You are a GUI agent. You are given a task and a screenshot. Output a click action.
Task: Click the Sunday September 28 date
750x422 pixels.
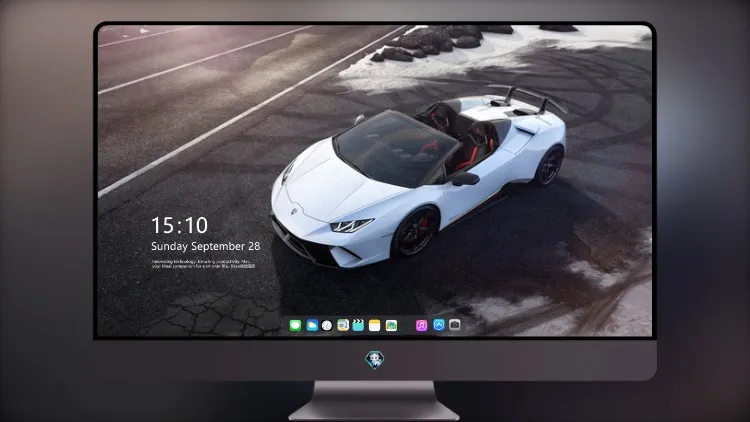point(206,246)
